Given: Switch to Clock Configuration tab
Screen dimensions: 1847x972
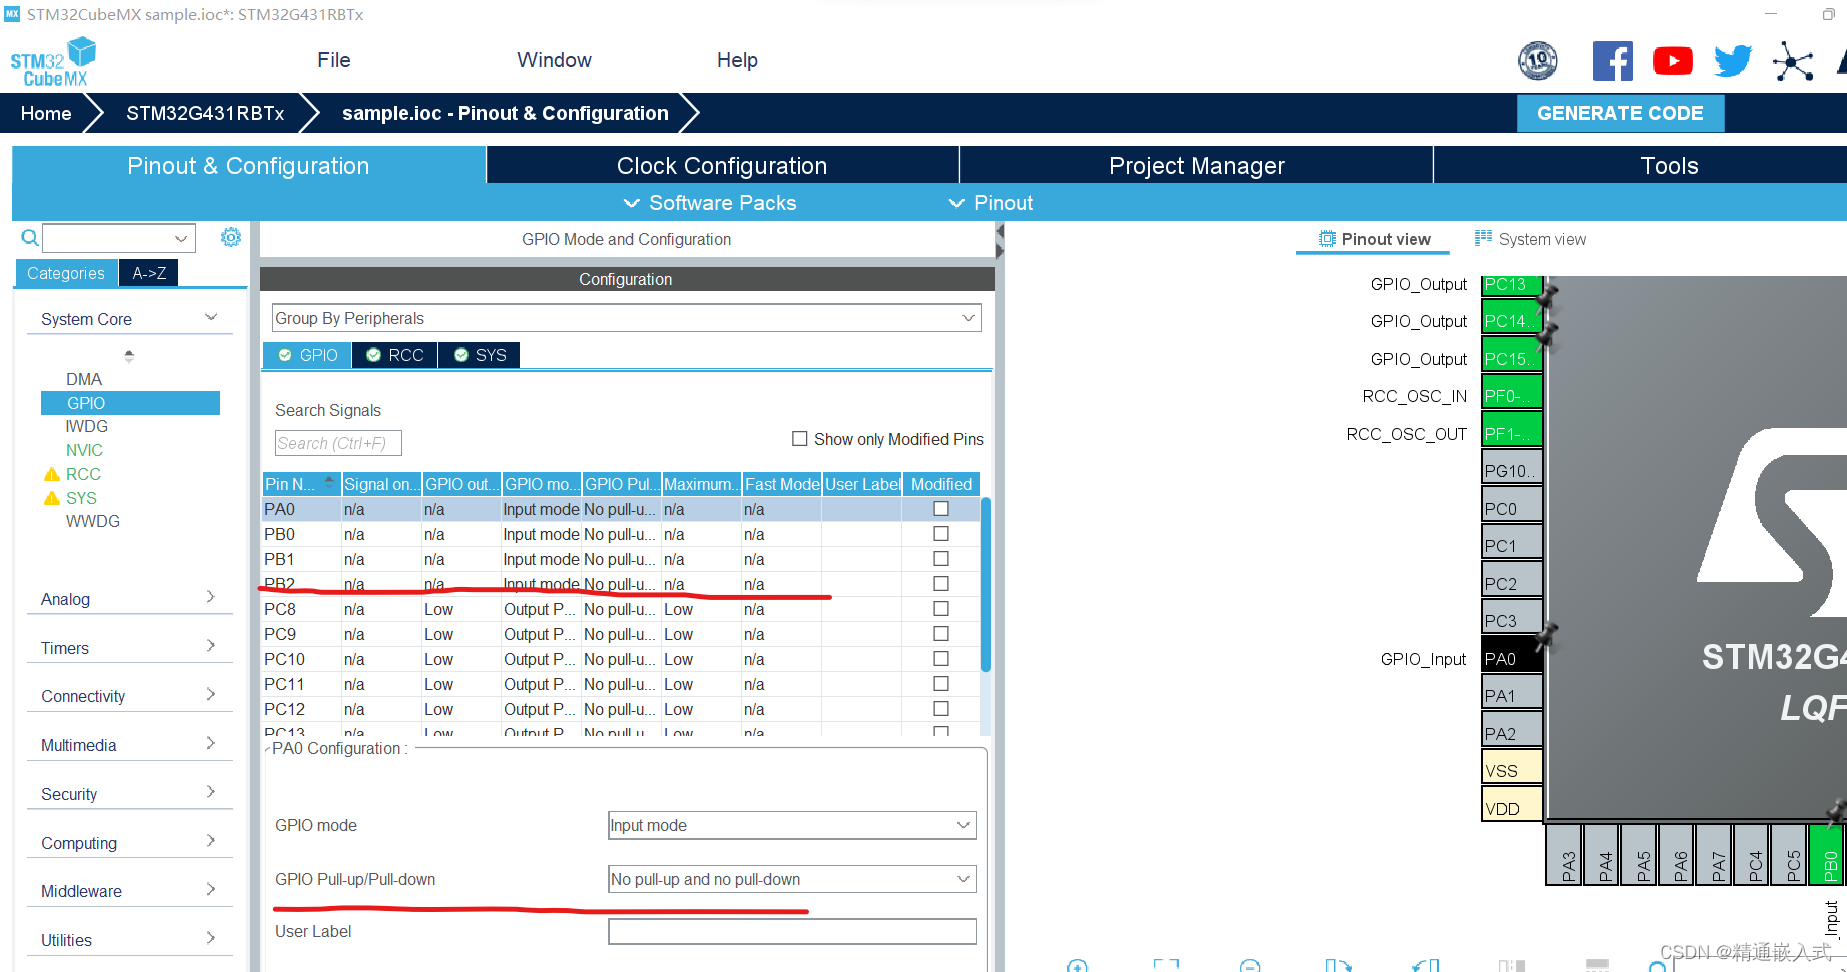Looking at the screenshot, I should pos(722,165).
